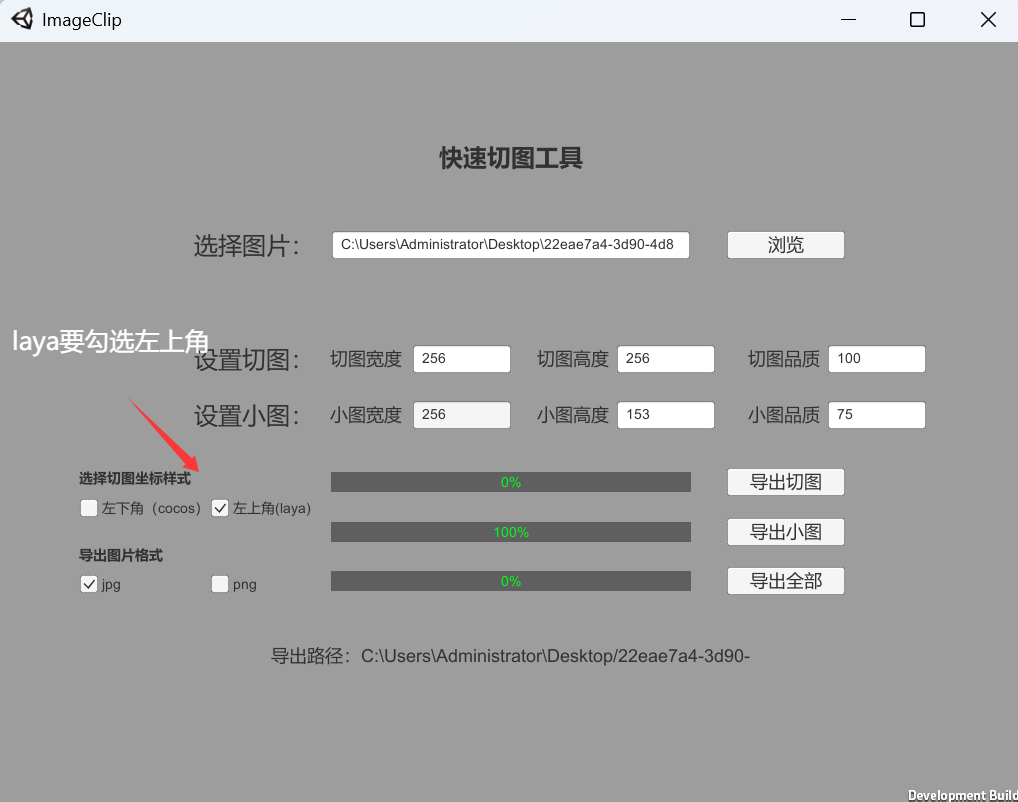Select the 切图品质 input field
Screen dimensions: 1018x802
click(876, 359)
